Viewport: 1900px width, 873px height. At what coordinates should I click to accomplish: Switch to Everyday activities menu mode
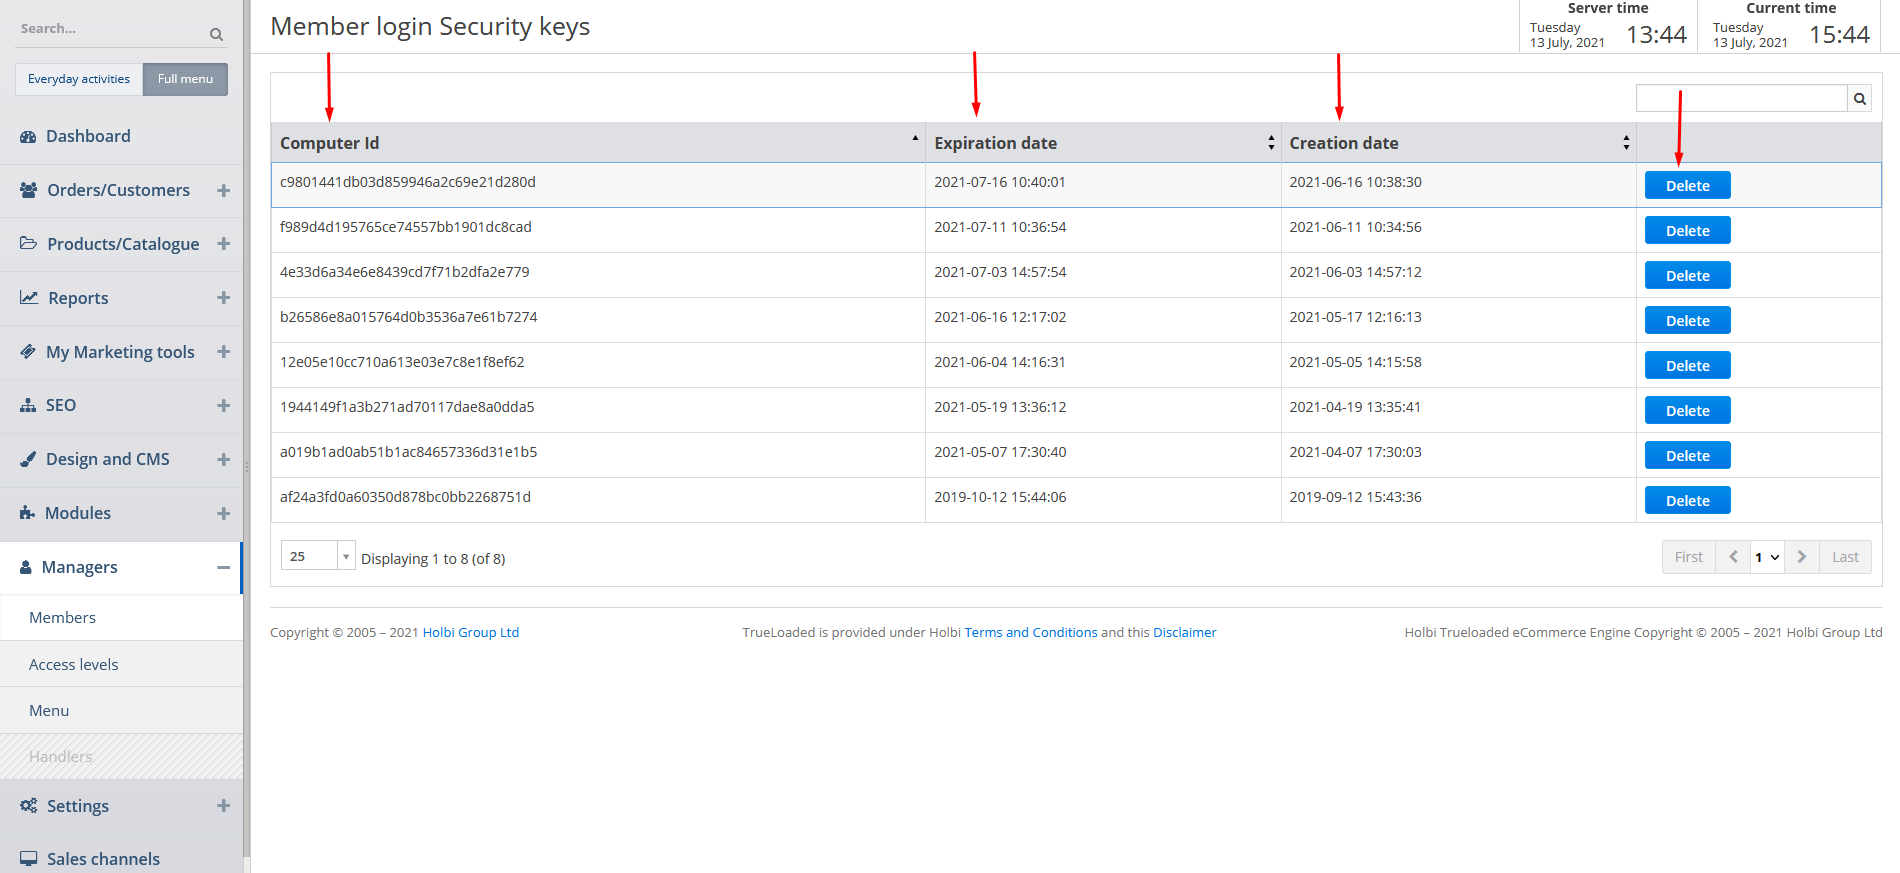coord(79,79)
